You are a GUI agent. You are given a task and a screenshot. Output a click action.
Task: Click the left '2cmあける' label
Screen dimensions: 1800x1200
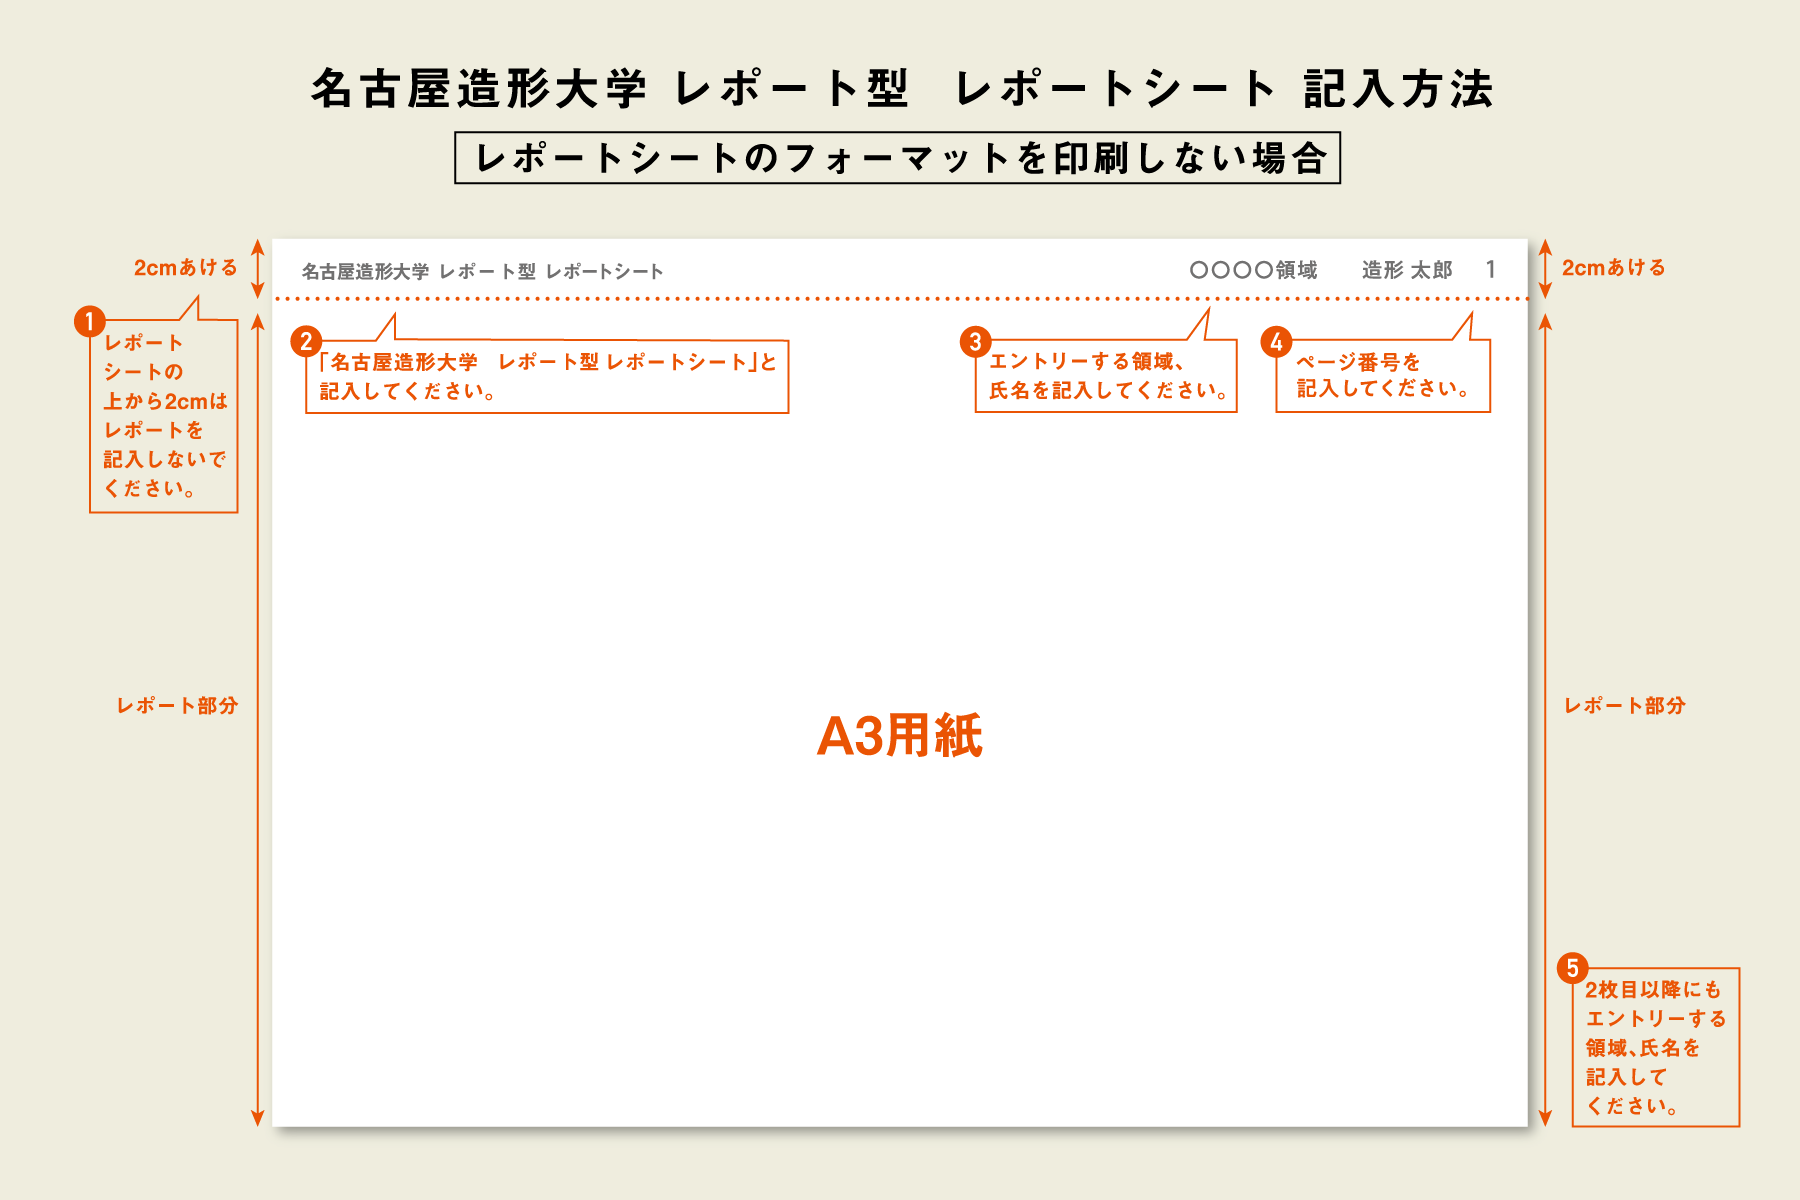[186, 268]
